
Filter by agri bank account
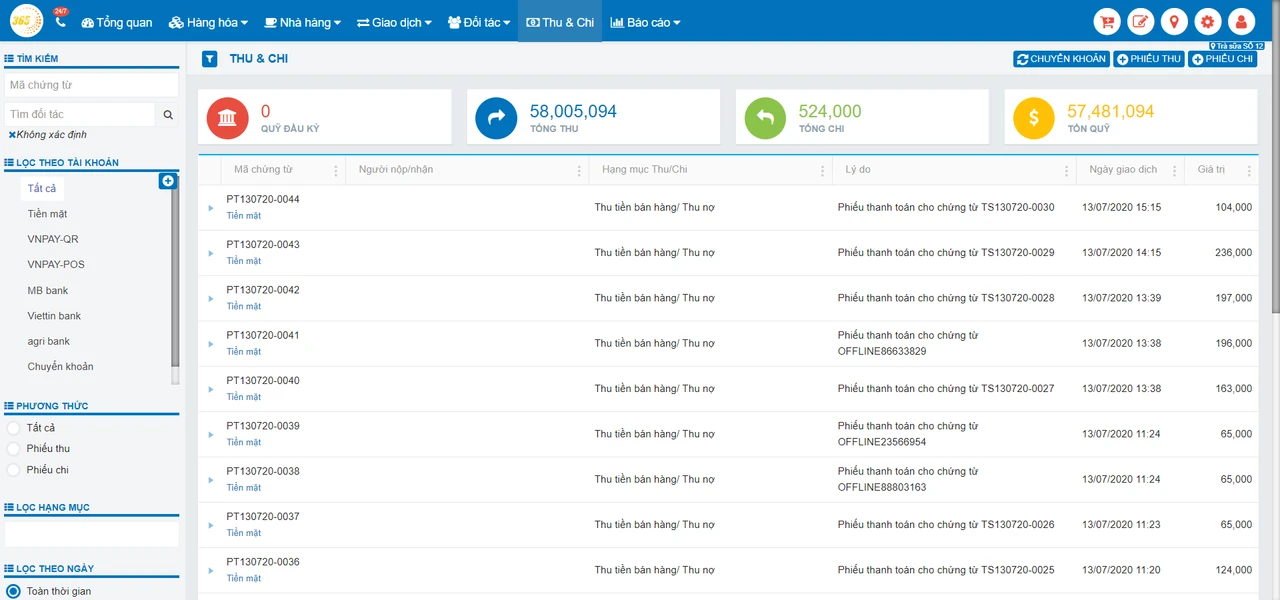click(x=49, y=342)
